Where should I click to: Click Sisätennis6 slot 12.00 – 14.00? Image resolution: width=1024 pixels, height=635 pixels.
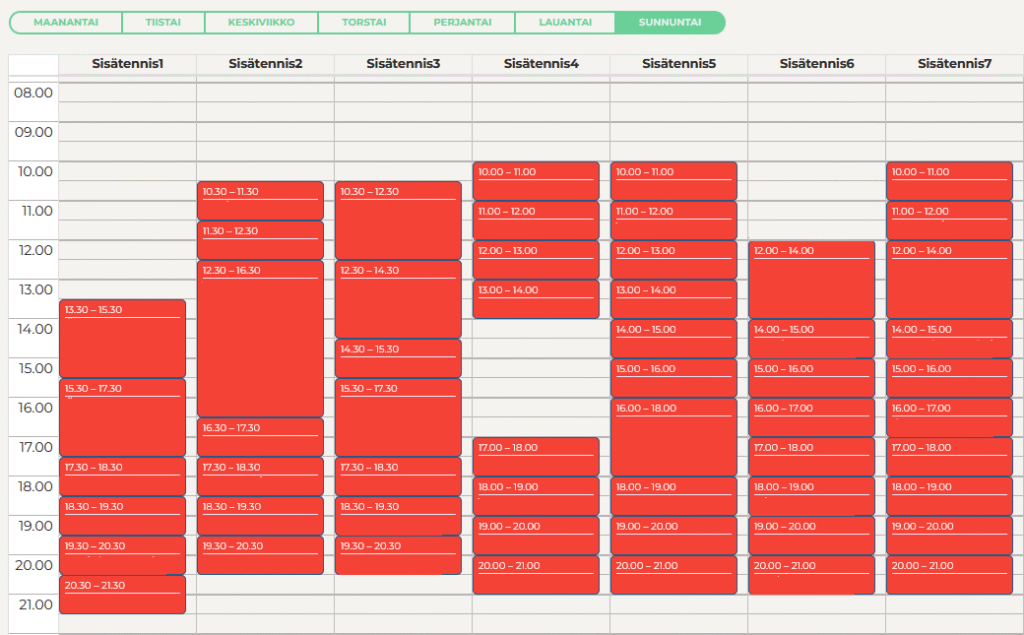point(811,279)
